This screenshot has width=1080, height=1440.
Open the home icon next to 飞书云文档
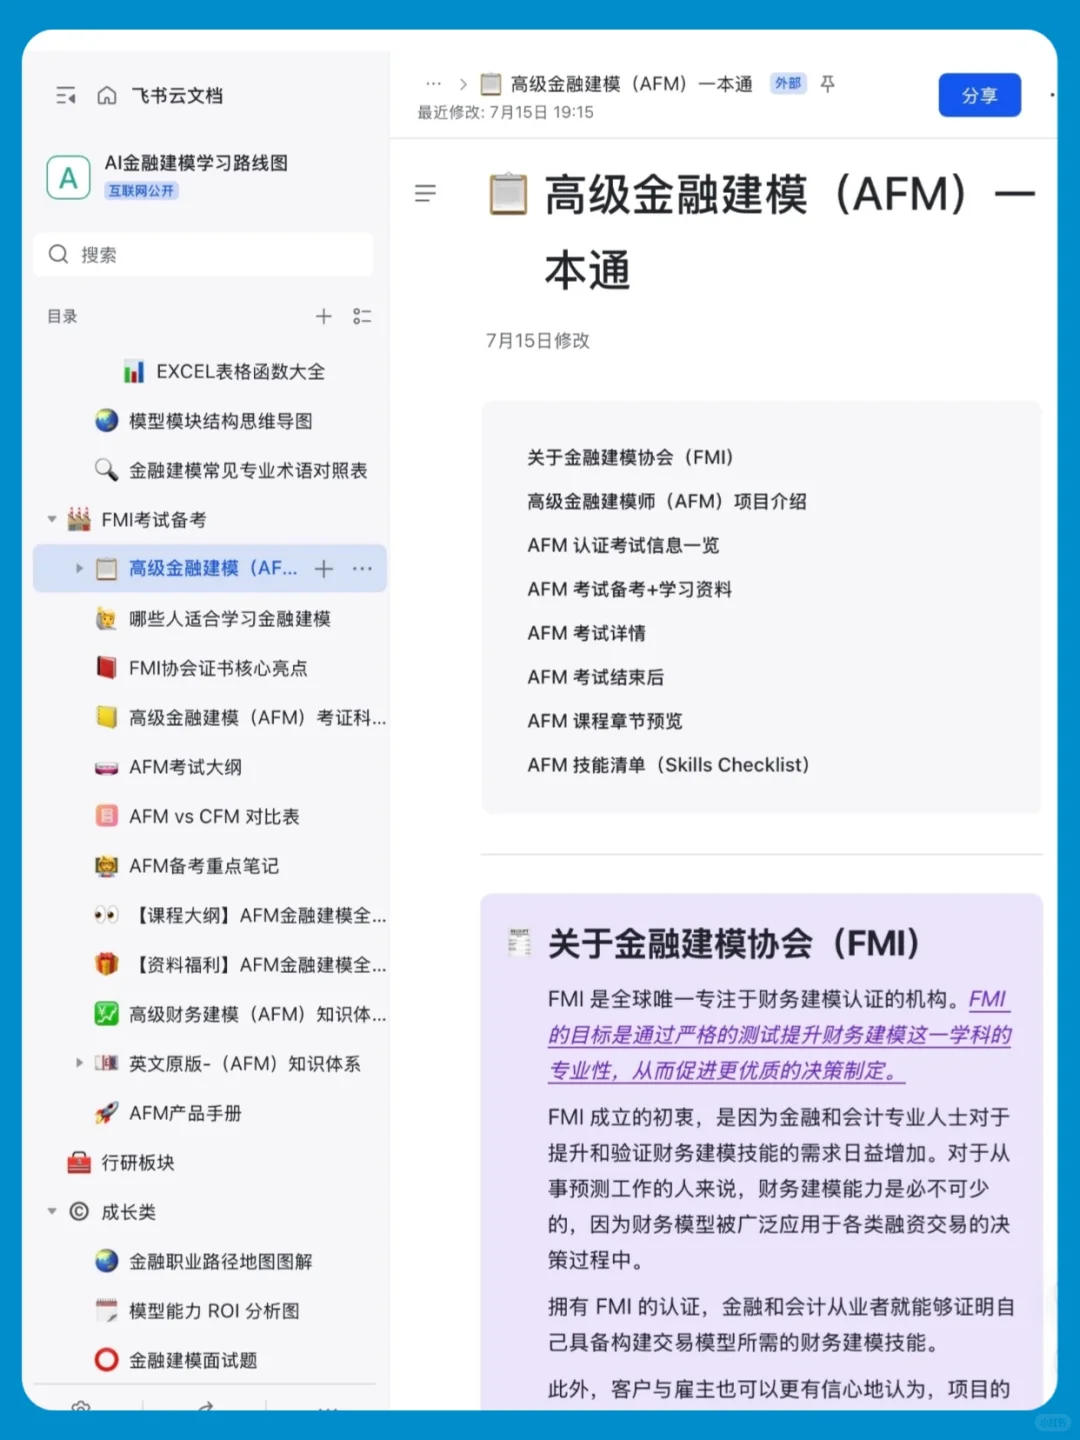[107, 95]
